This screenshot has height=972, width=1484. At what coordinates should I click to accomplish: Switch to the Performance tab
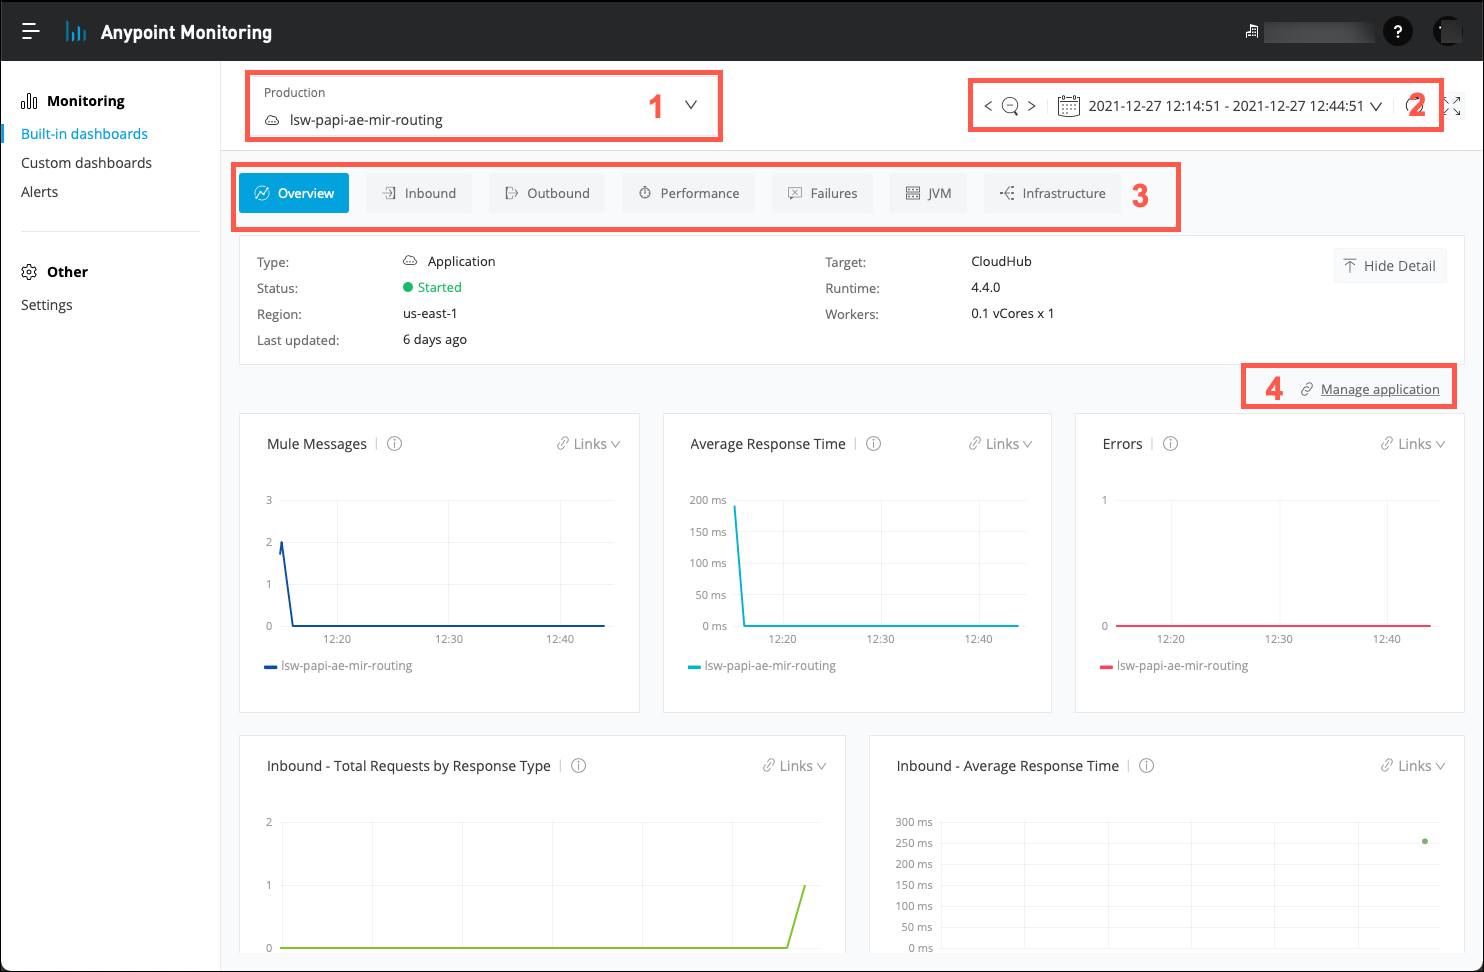pyautogui.click(x=689, y=193)
